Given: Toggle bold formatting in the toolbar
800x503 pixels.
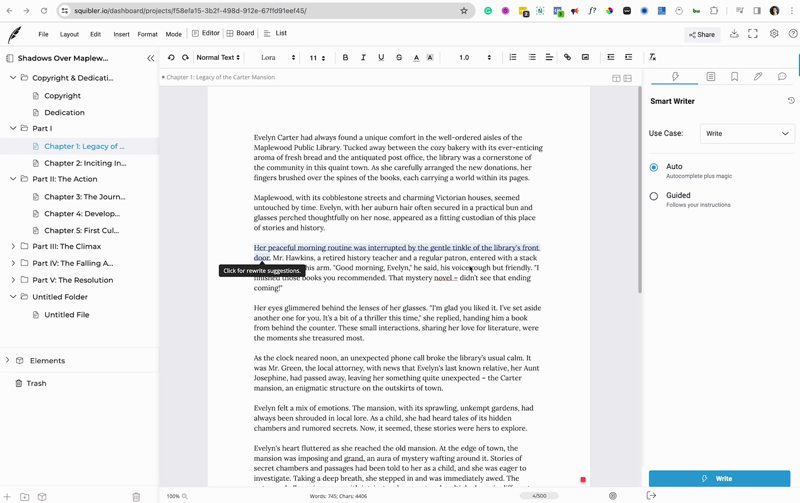Looking at the screenshot, I should click(345, 58).
